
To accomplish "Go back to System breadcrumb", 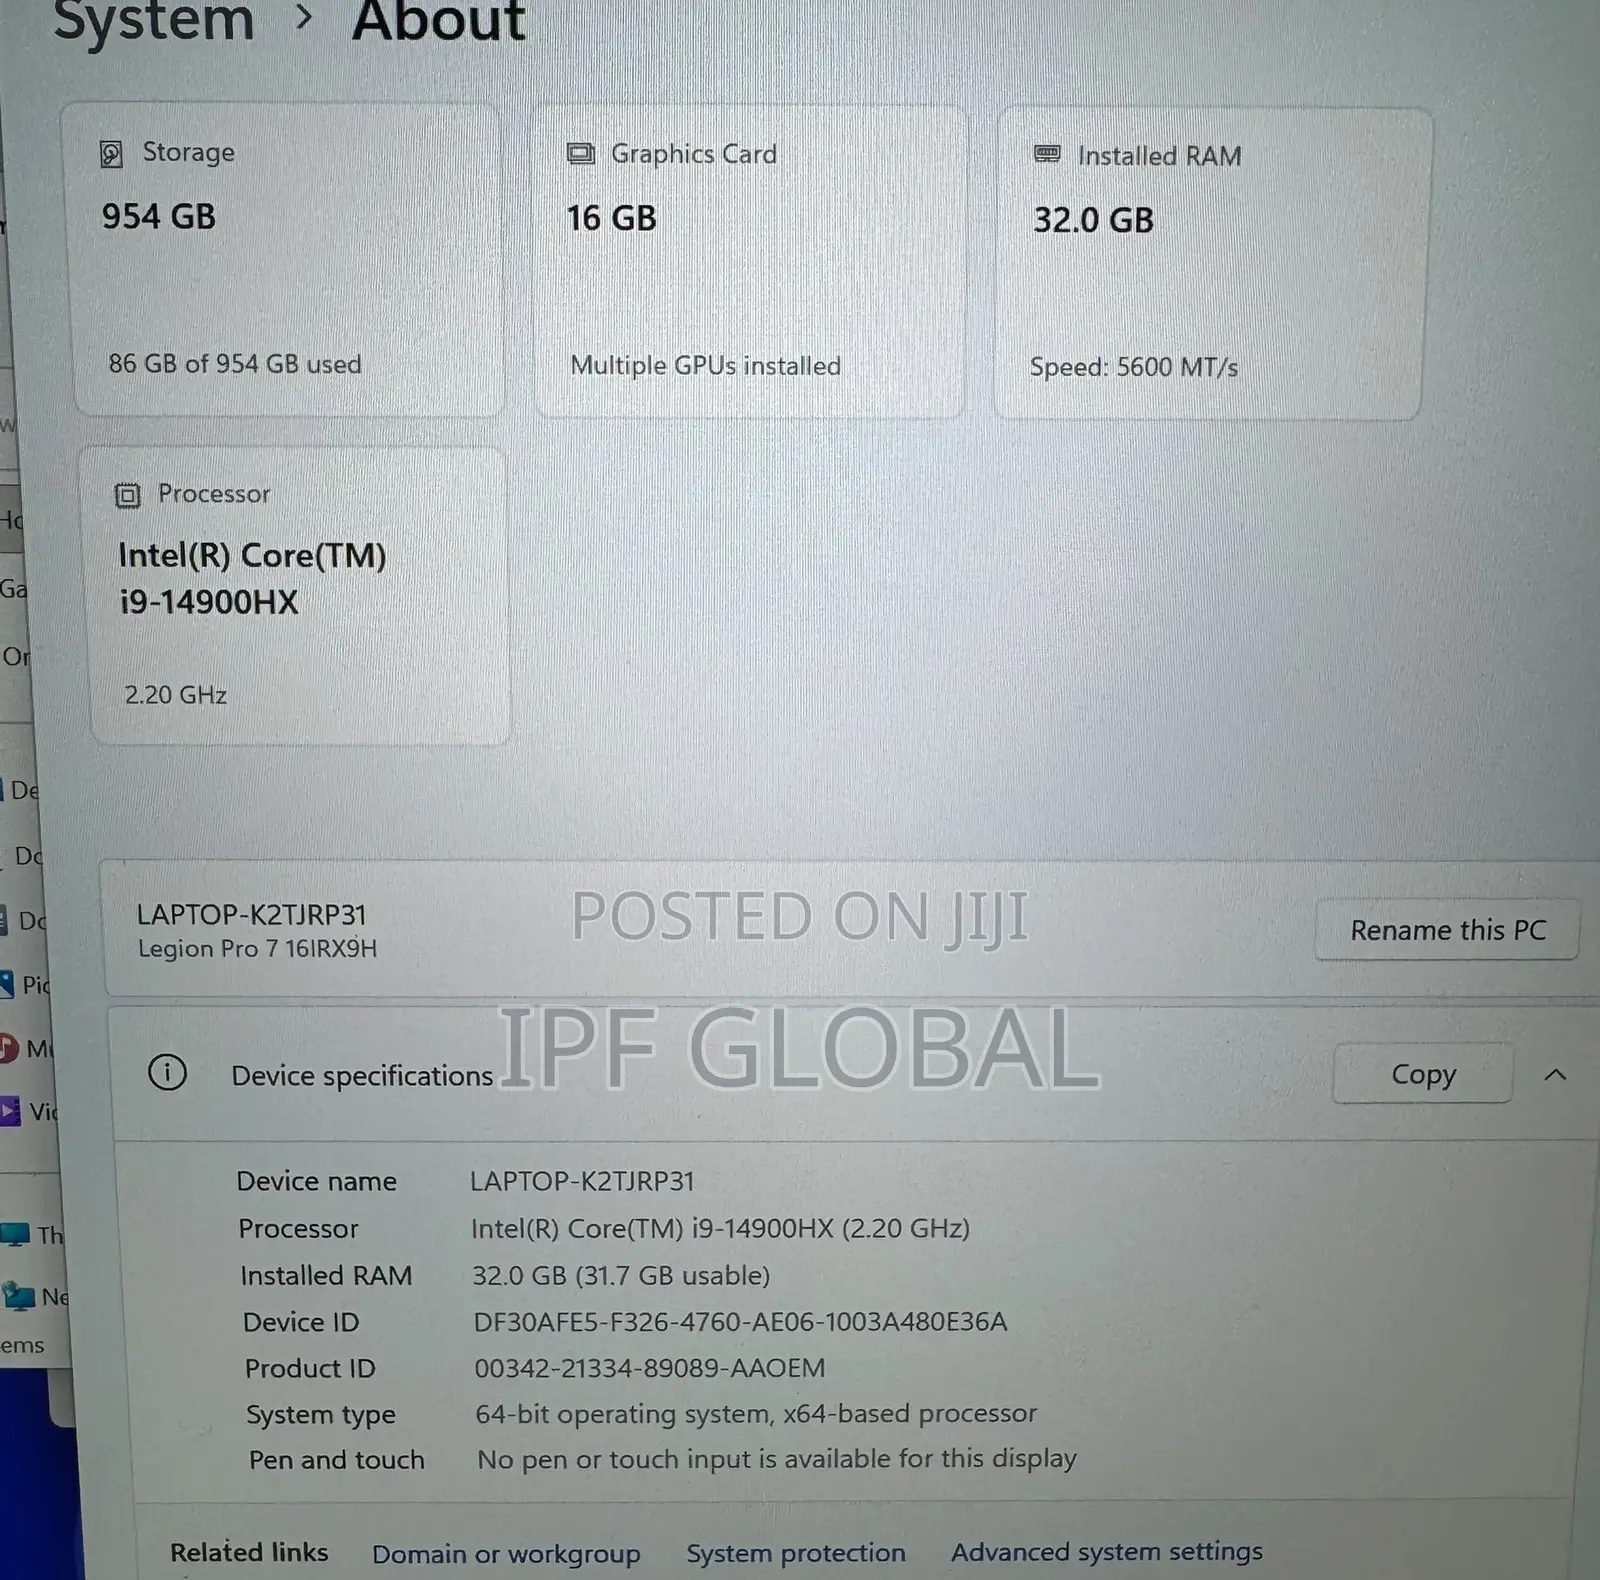I will [x=153, y=20].
